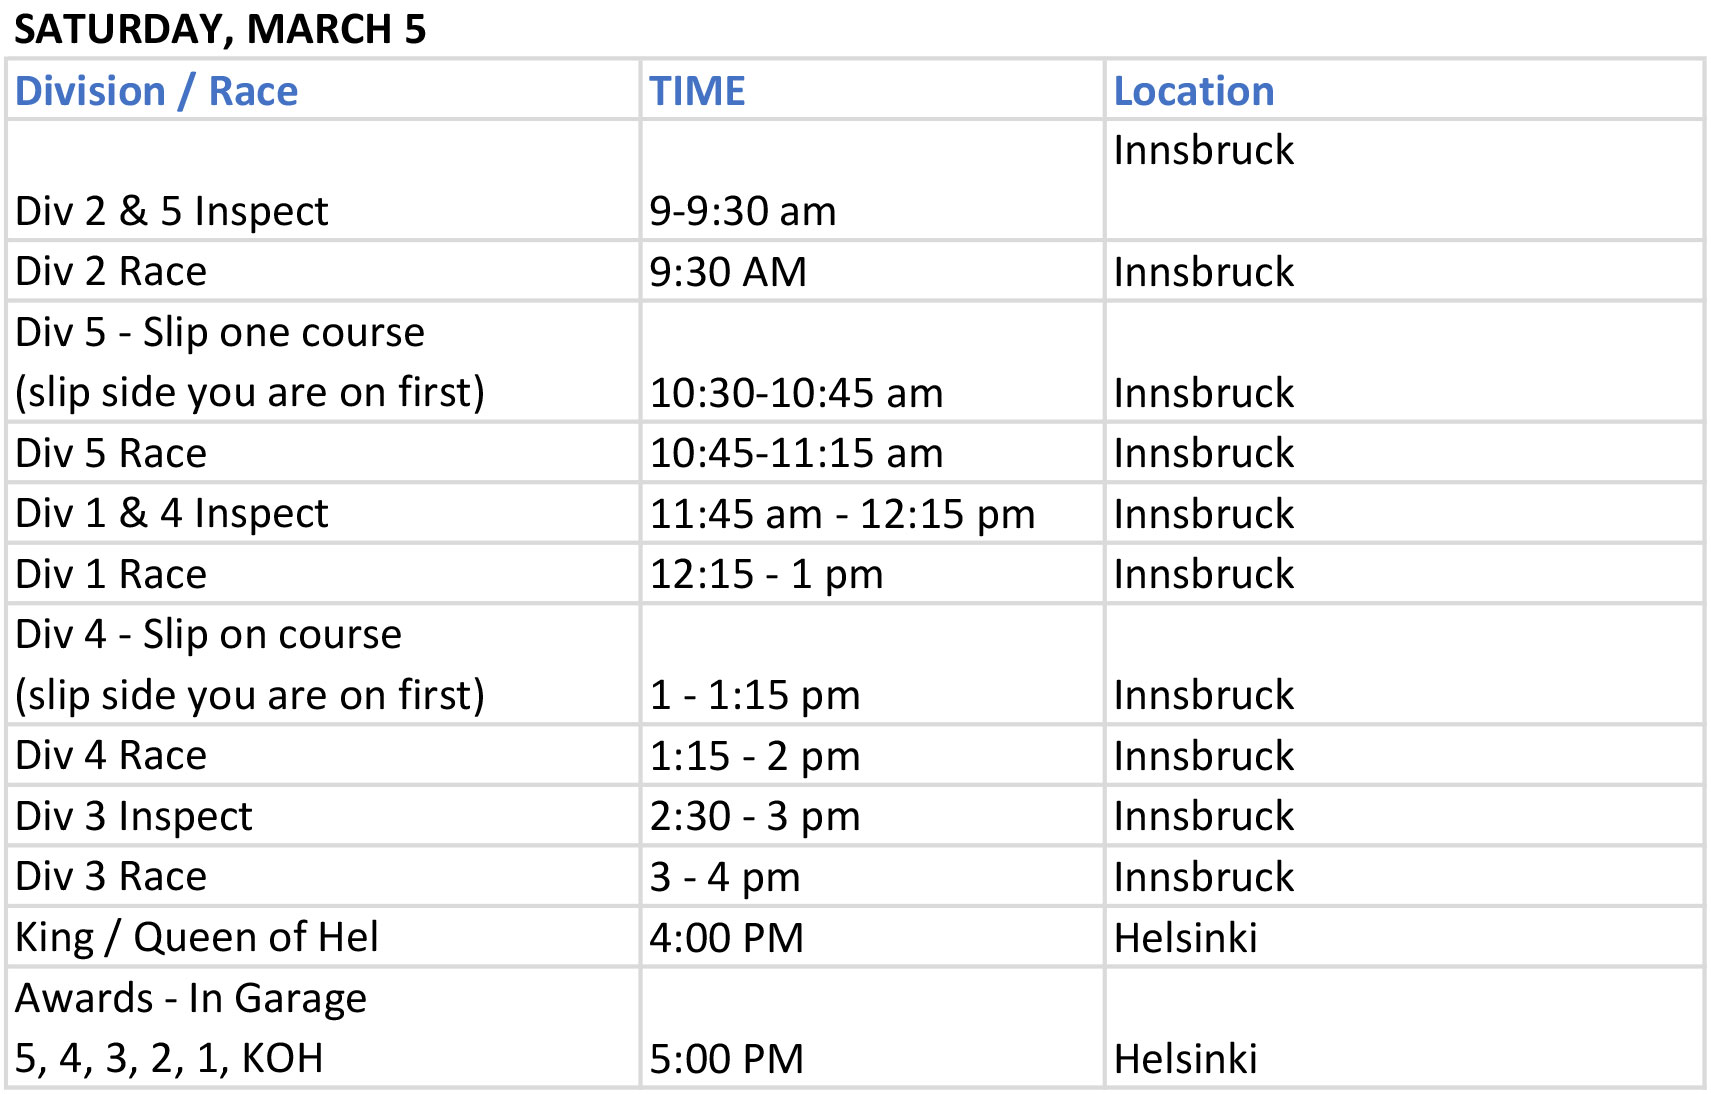Select the "Division / Race" column header
Image resolution: width=1711 pixels, height=1094 pixels.
(157, 91)
